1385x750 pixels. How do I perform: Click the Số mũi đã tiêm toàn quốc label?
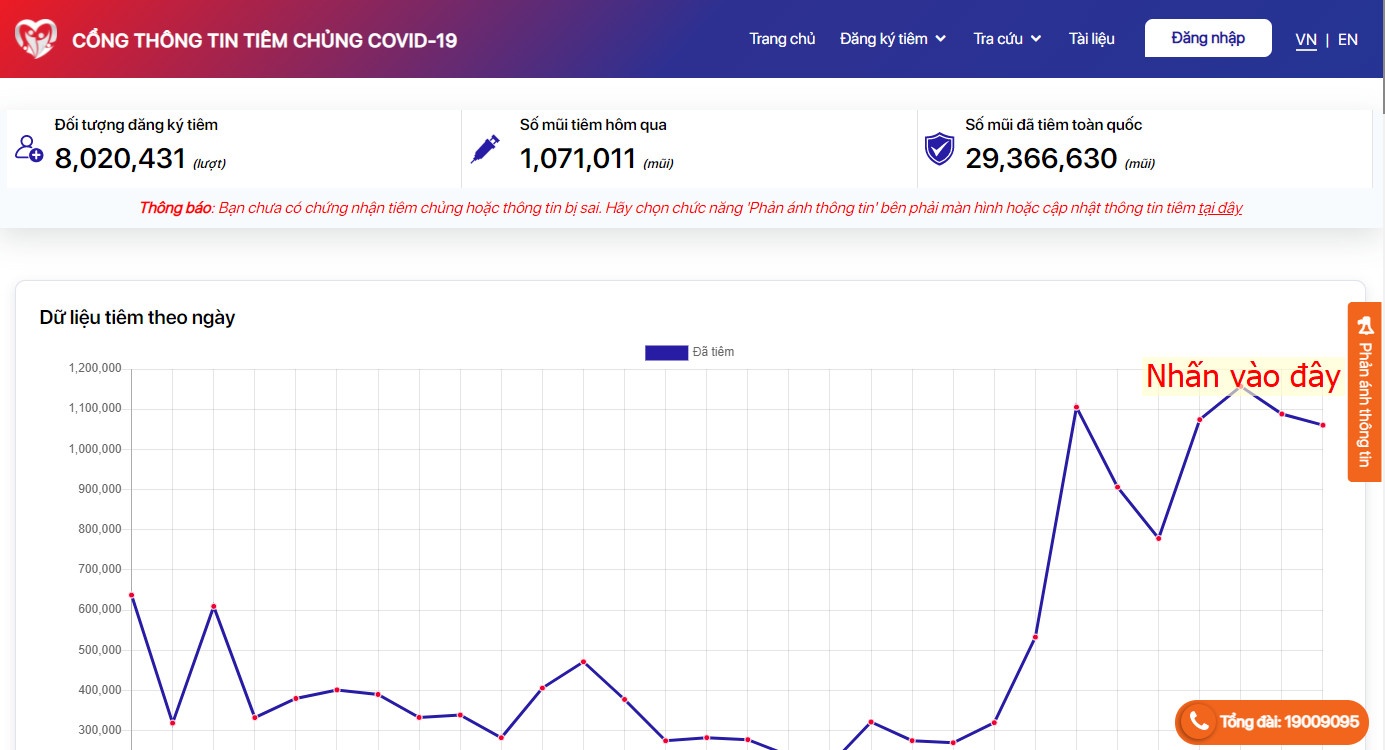[1054, 125]
